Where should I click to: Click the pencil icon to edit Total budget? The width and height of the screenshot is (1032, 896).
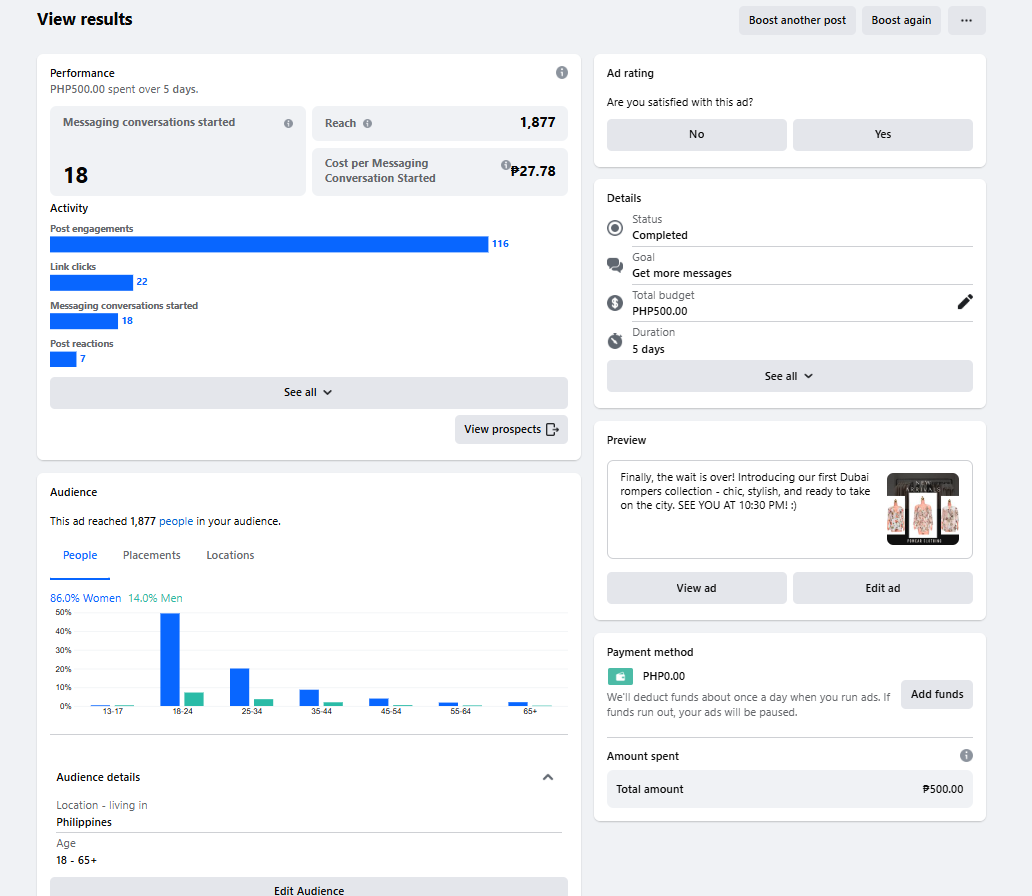click(x=965, y=302)
